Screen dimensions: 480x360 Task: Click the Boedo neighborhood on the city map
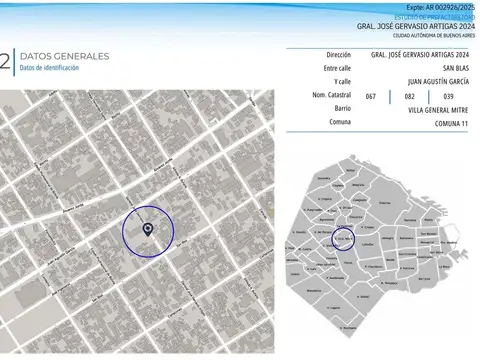tap(390, 260)
